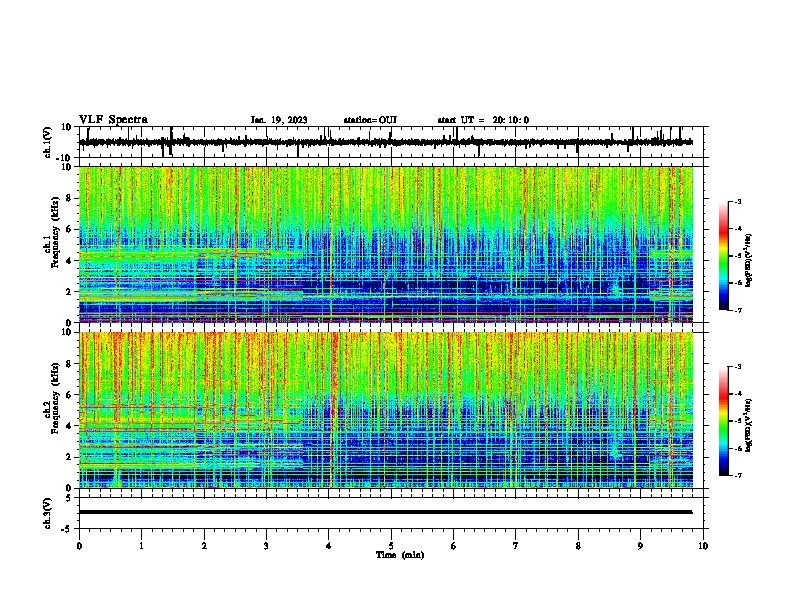Click the ch.1 color bar log(PSD) unit label
Screen dimensions: 792x612
click(749, 260)
